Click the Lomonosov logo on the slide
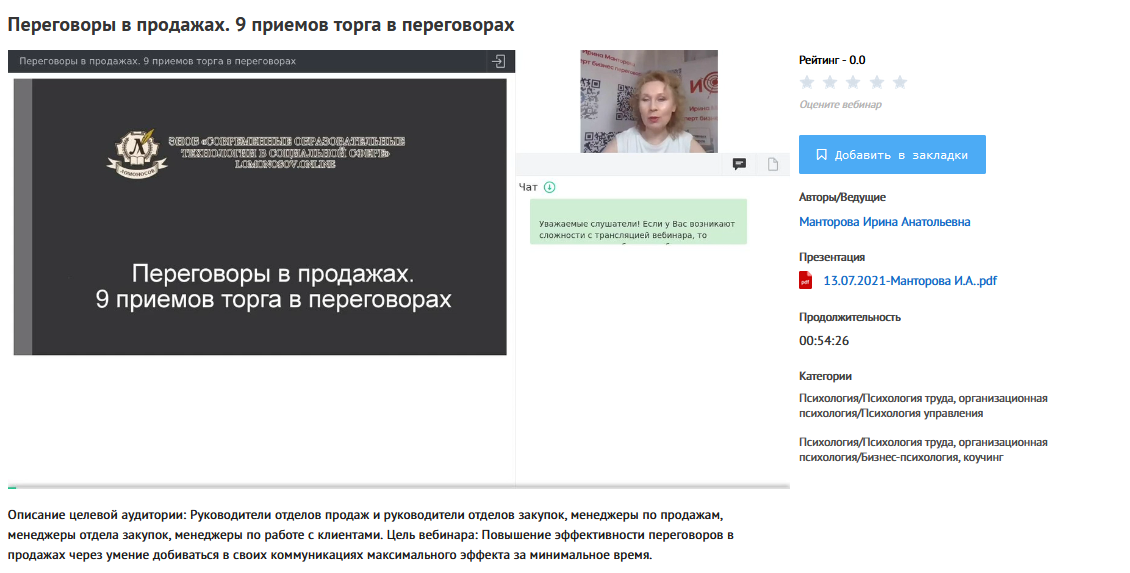Screen dimensions: 1130x573 (x=132, y=151)
